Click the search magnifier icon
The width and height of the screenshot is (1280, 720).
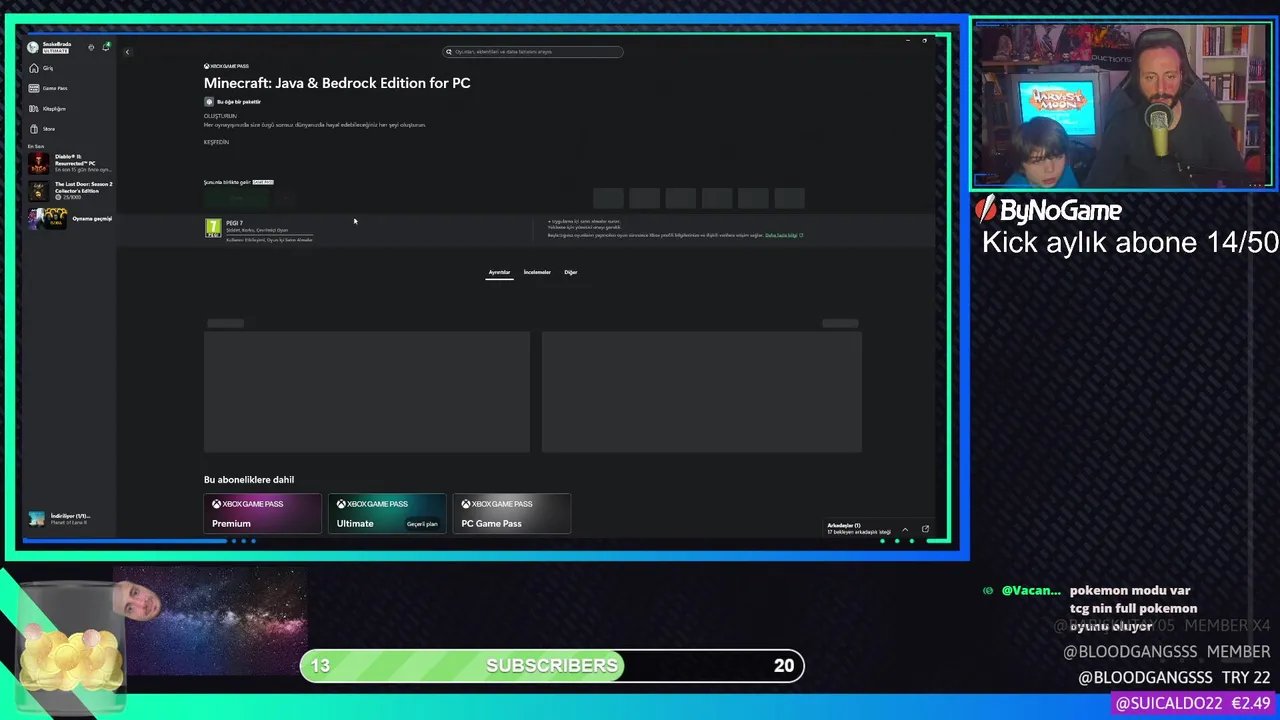tap(450, 52)
